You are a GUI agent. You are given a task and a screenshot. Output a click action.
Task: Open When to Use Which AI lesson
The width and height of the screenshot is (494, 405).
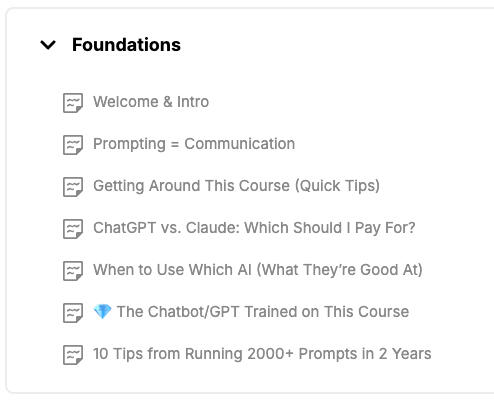pyautogui.click(x=258, y=270)
